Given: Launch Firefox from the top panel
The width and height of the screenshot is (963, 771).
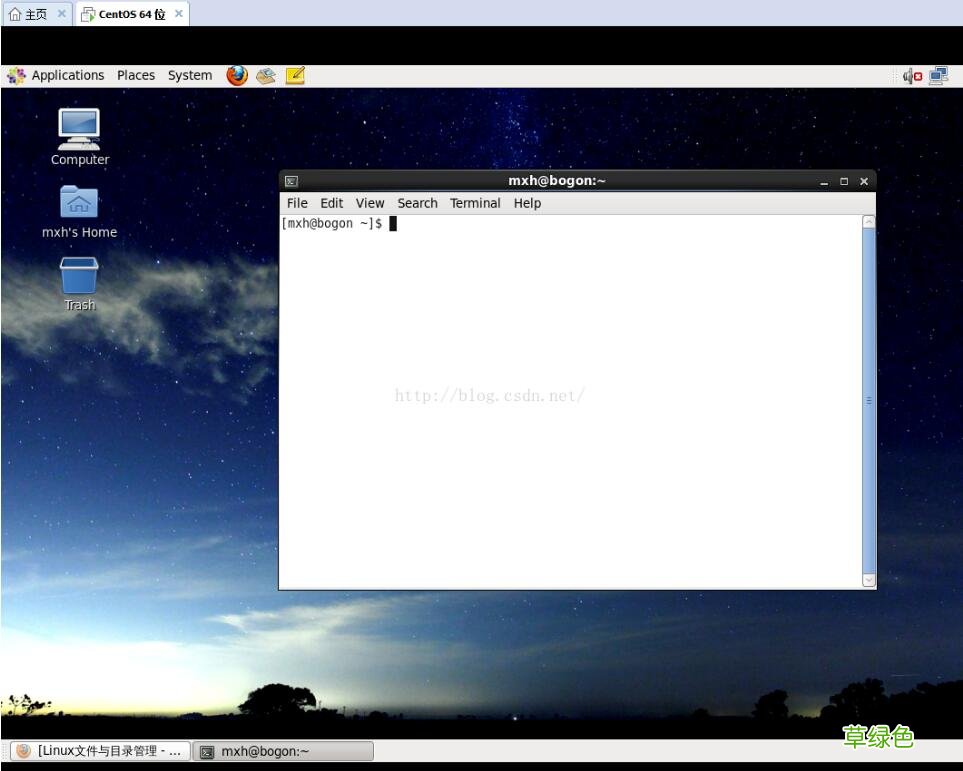Looking at the screenshot, I should pyautogui.click(x=236, y=75).
